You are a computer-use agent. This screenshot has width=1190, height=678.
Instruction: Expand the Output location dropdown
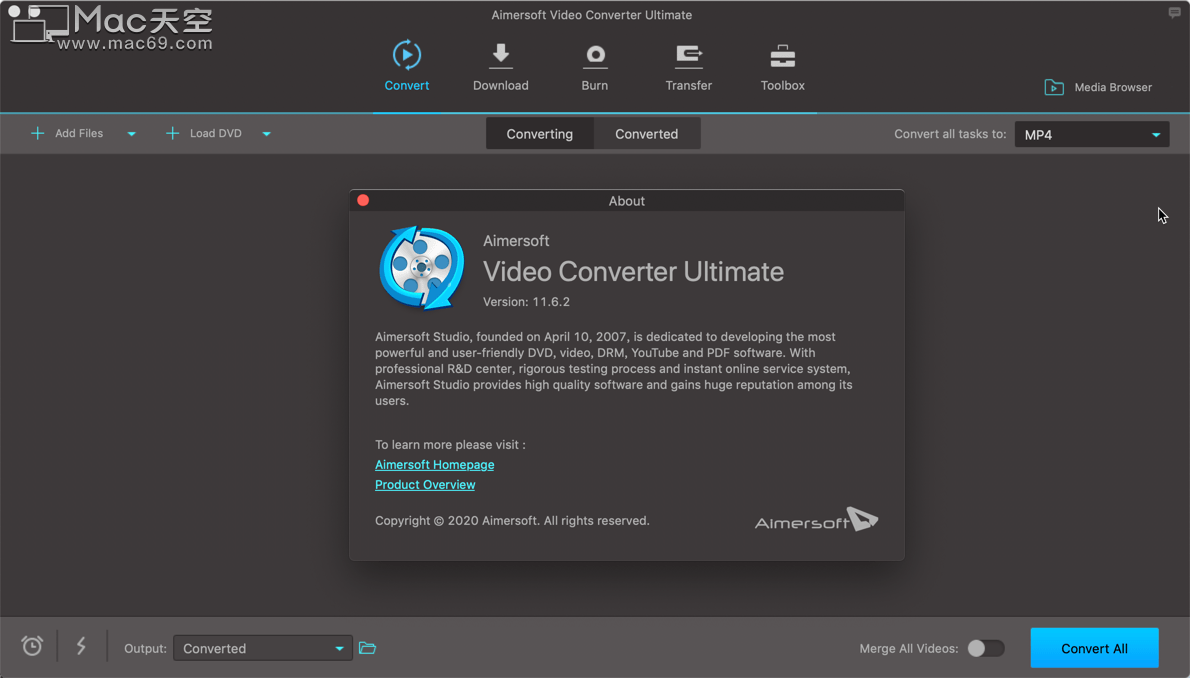tap(338, 648)
